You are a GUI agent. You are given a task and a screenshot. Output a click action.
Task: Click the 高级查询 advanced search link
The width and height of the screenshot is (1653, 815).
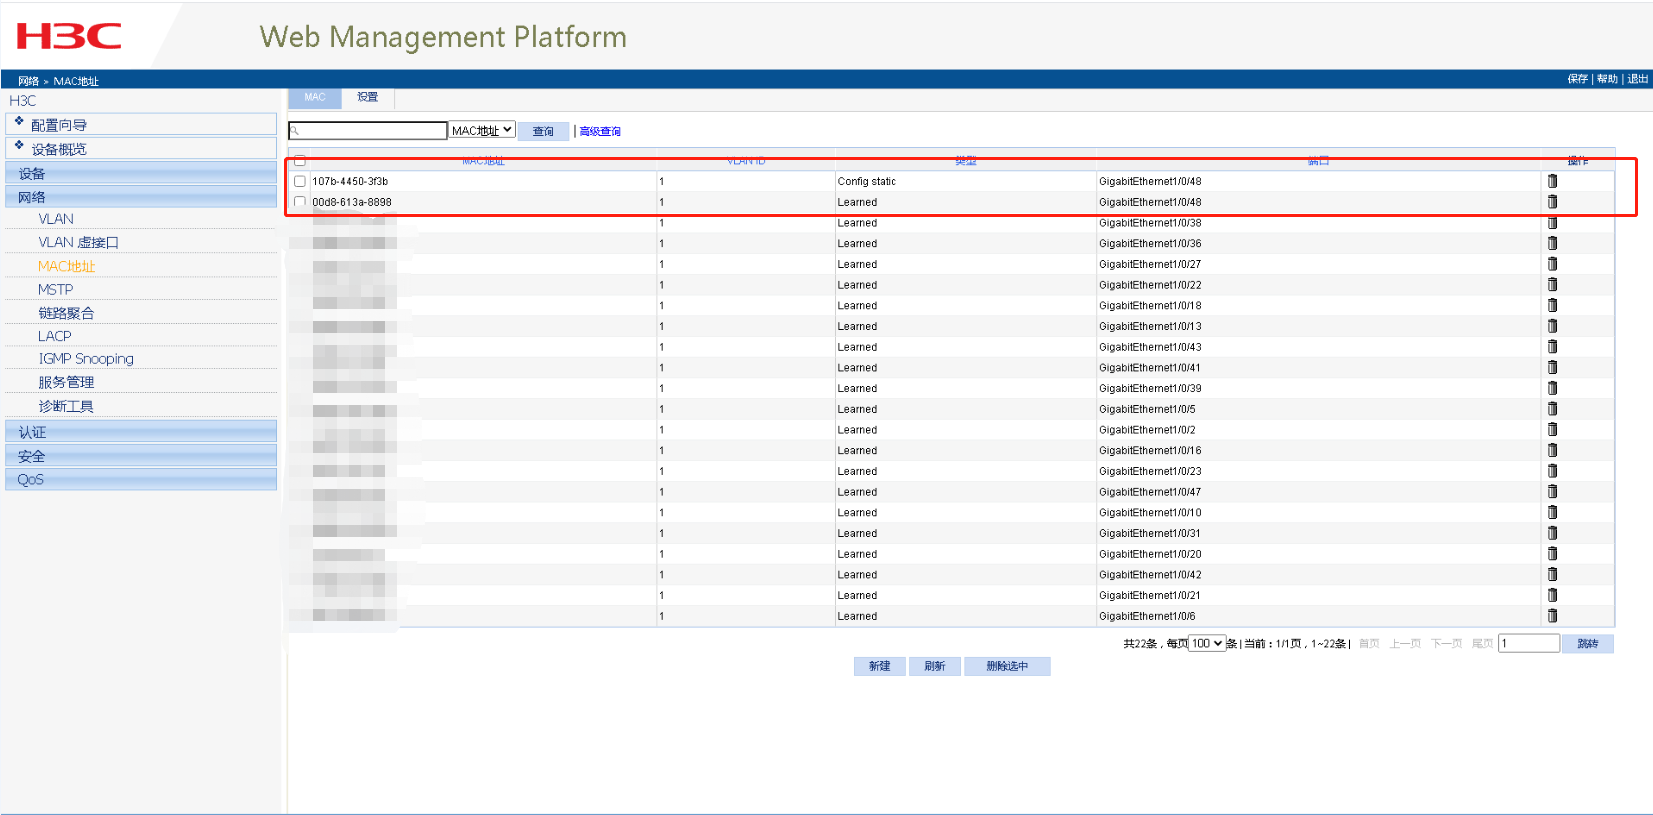(x=600, y=131)
